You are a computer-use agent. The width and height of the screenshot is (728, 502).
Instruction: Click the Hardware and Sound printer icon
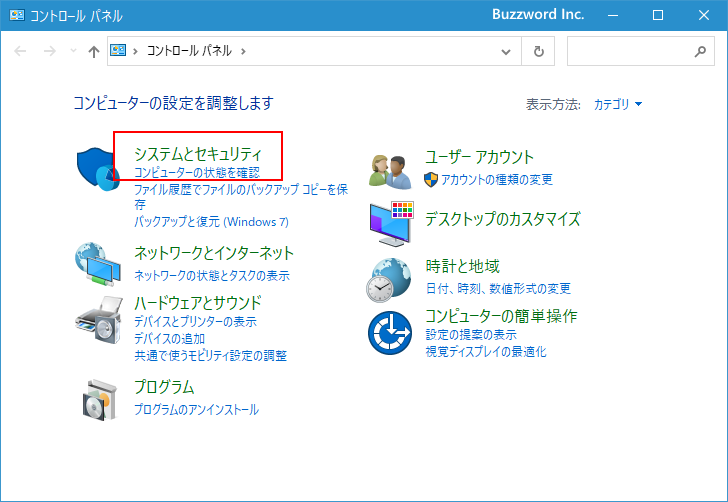(x=98, y=319)
